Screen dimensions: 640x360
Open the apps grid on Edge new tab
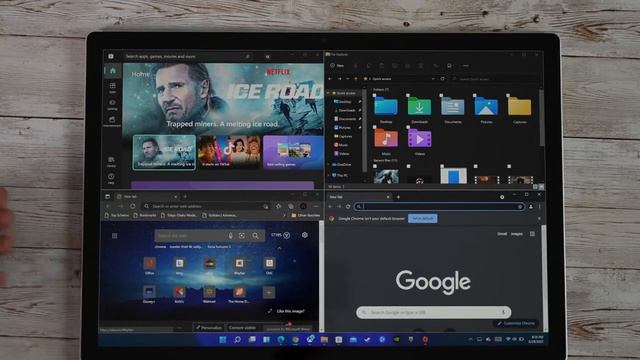(114, 236)
